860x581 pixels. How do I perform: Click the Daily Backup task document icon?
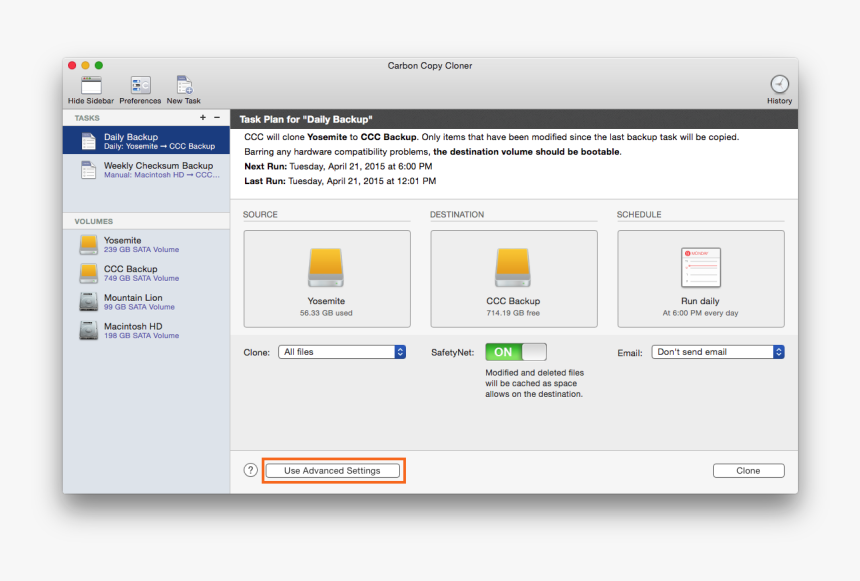coord(89,141)
